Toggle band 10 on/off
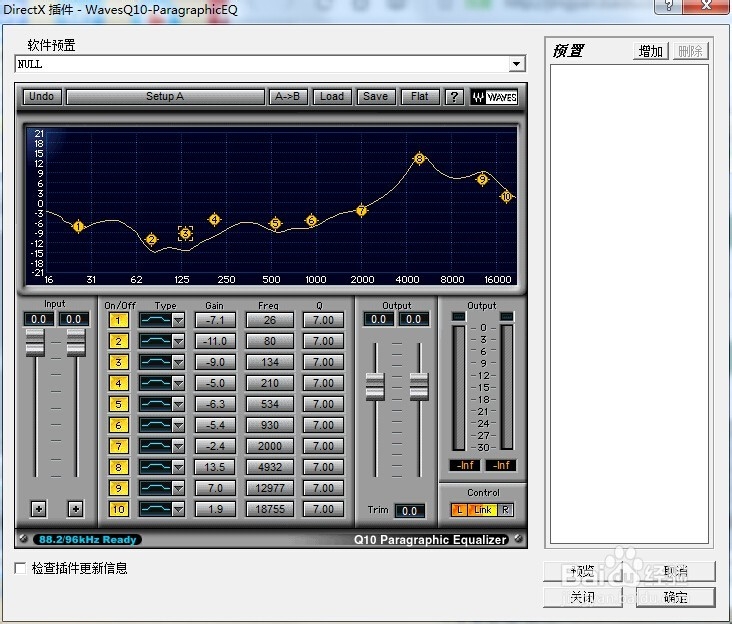 118,509
